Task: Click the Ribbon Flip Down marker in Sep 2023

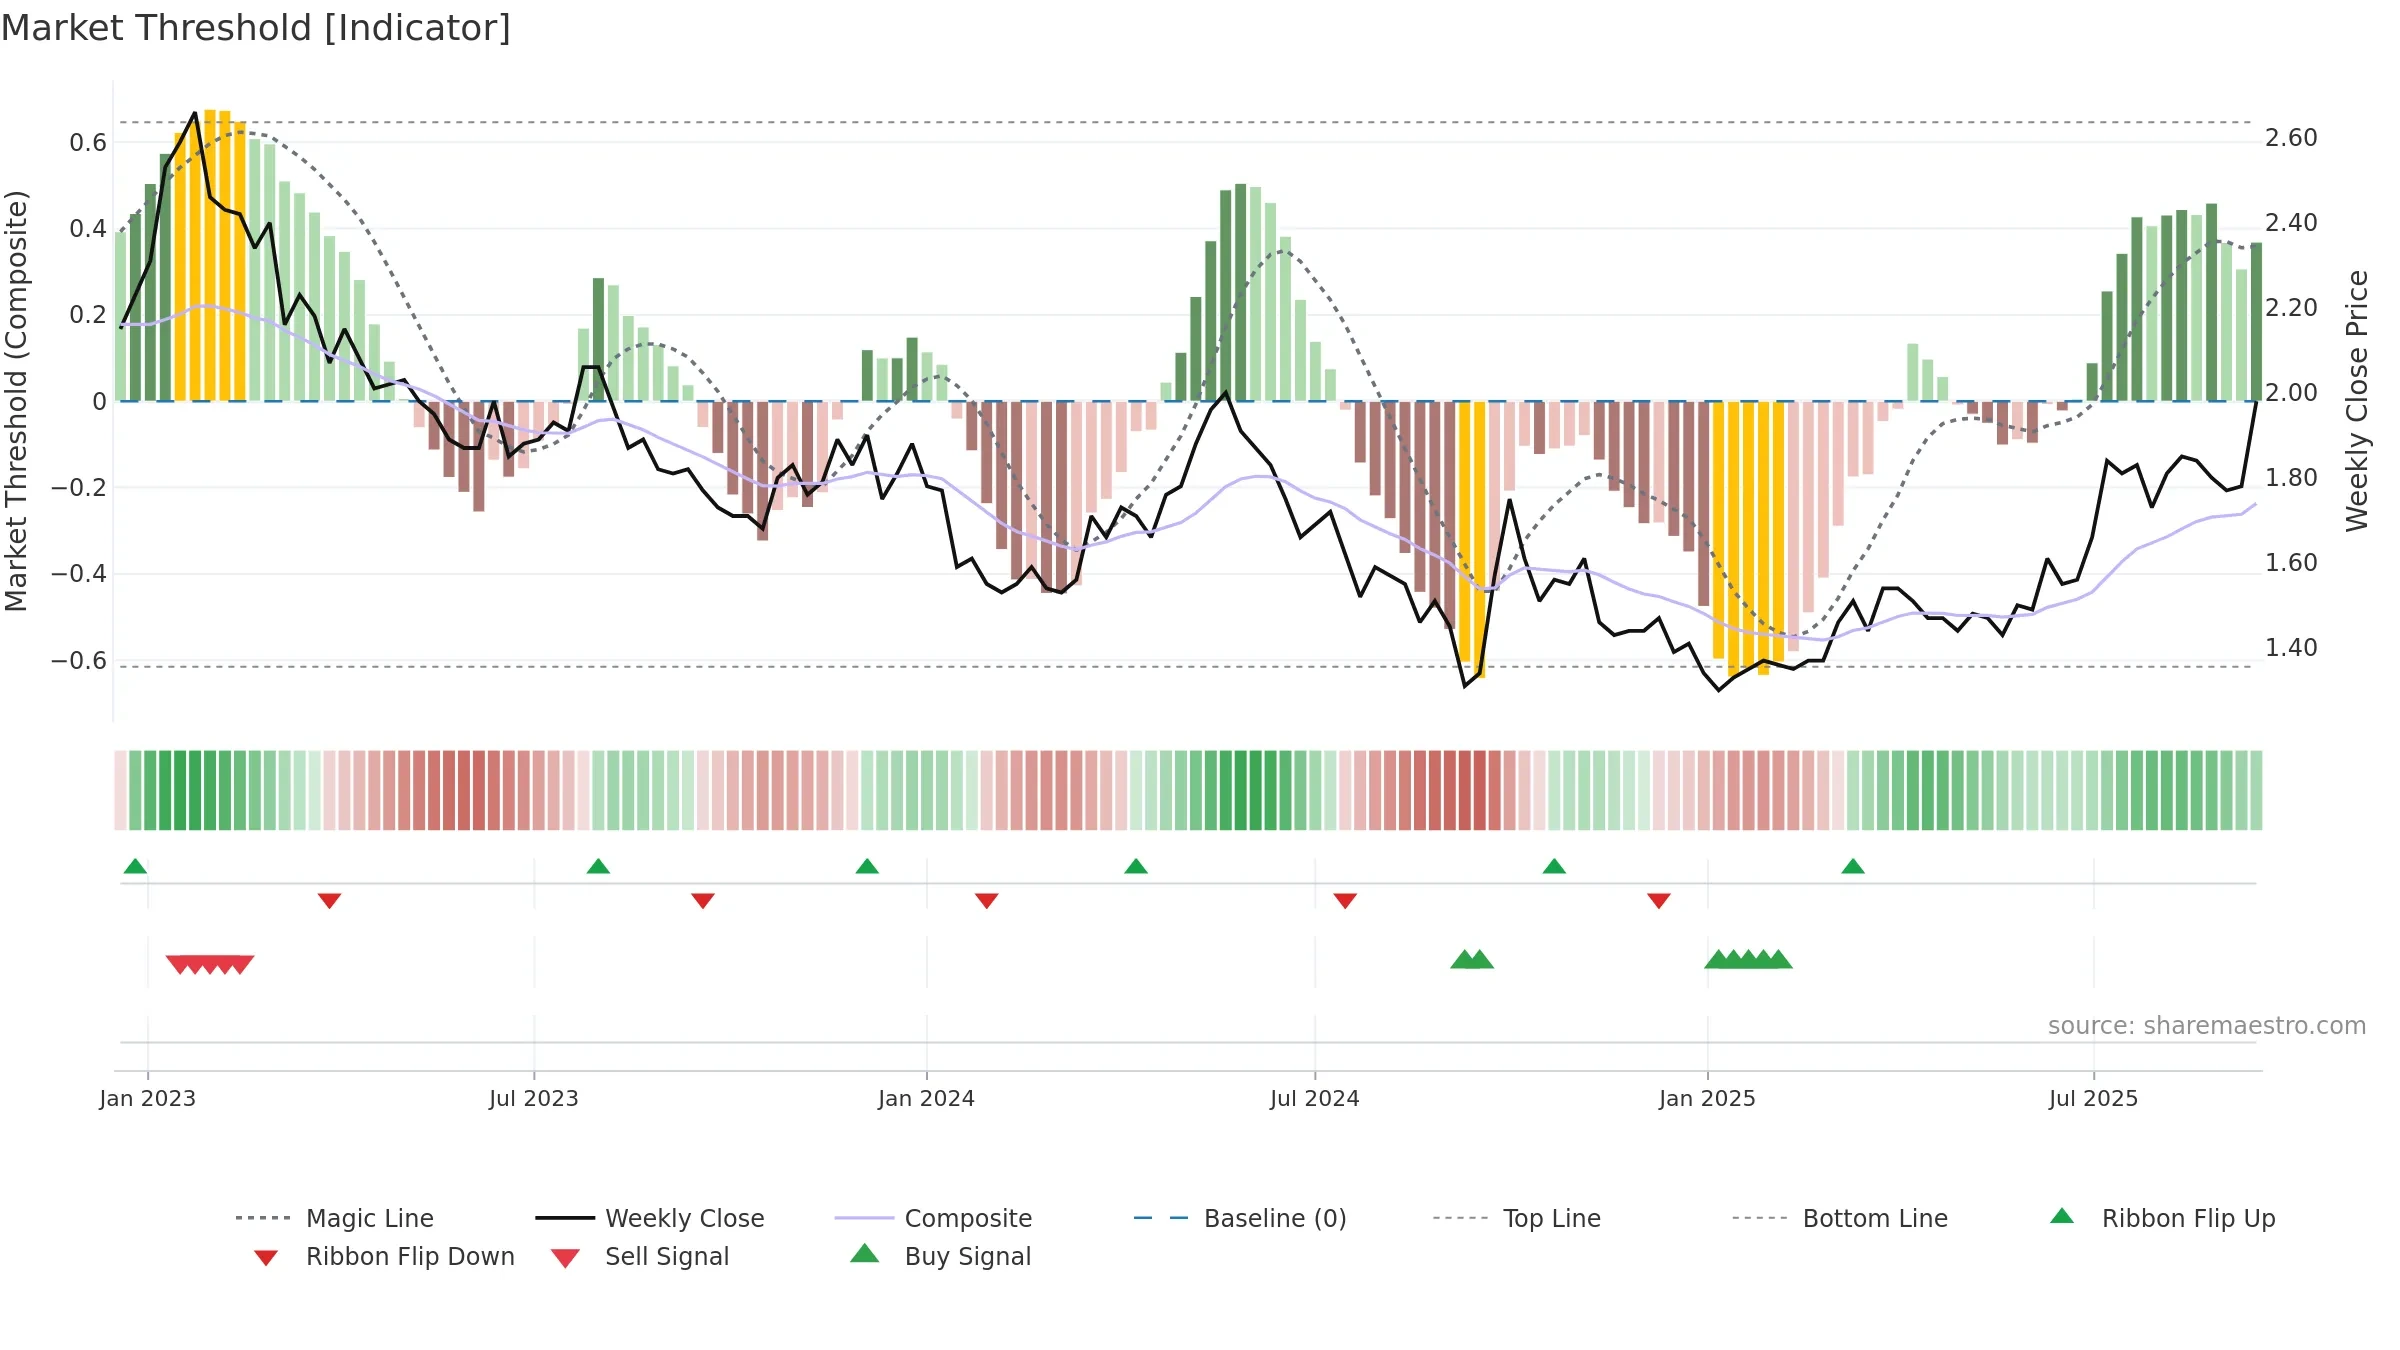Action: [x=703, y=901]
